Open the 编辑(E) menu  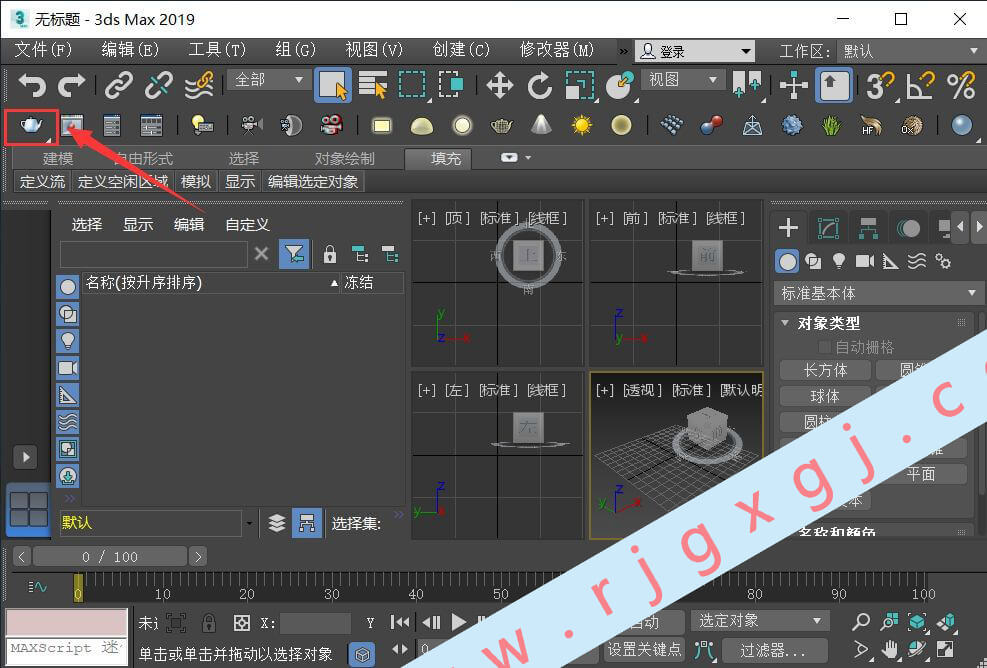click(130, 50)
